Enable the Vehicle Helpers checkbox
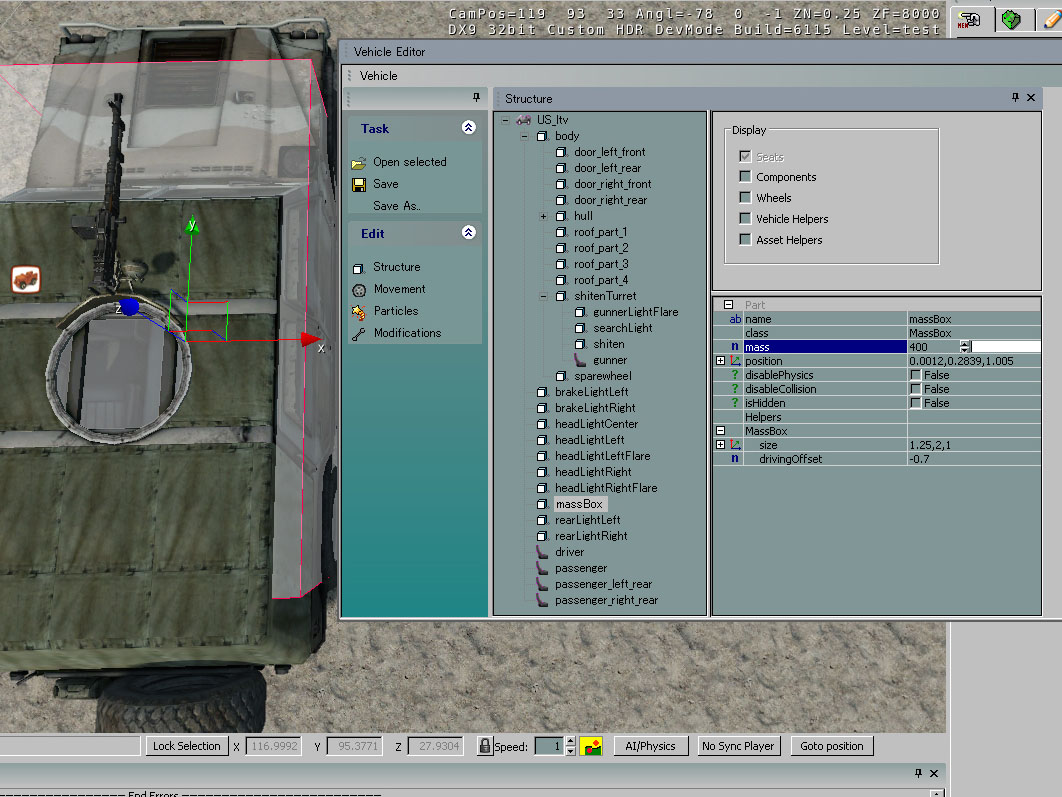This screenshot has width=1062, height=797. pyautogui.click(x=745, y=219)
